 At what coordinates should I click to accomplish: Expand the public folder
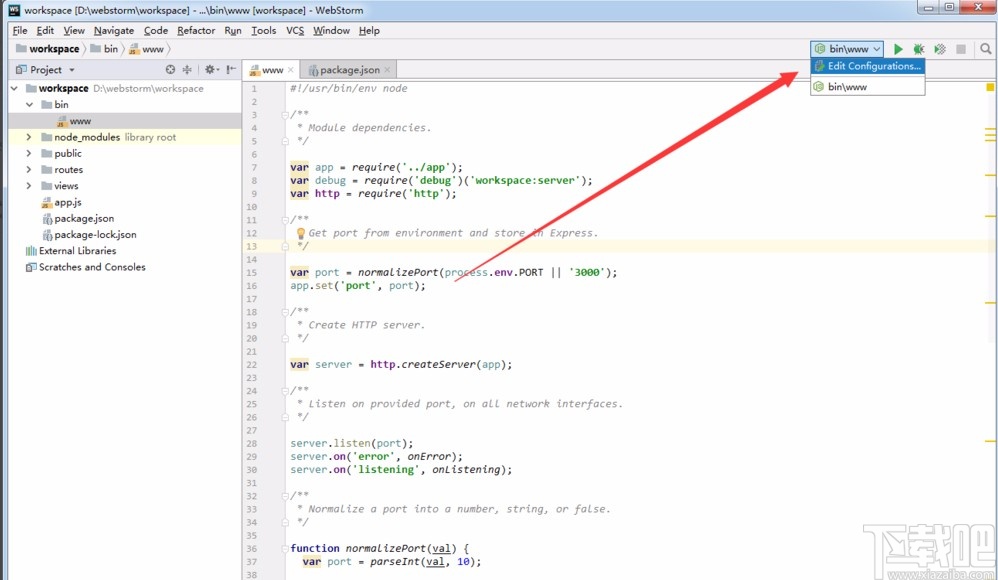pyautogui.click(x=29, y=153)
